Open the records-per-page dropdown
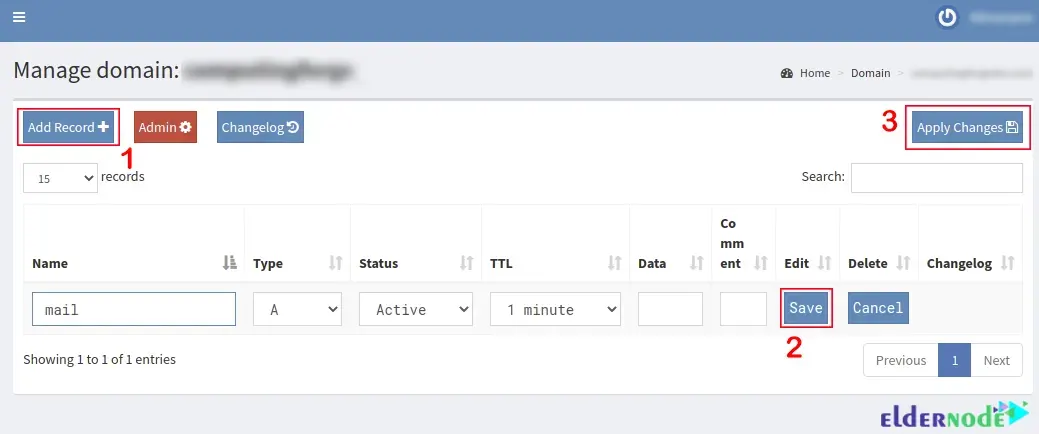Image resolution: width=1039 pixels, height=434 pixels. coord(60,178)
